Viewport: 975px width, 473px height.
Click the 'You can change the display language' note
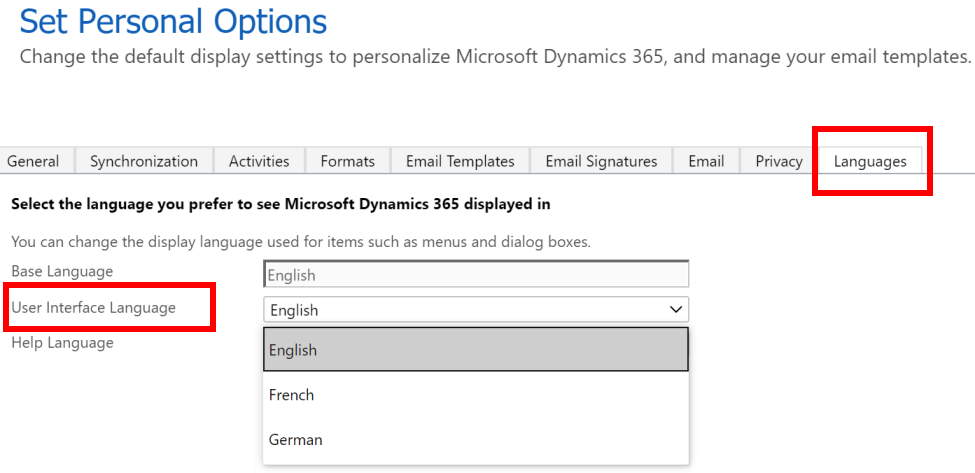(x=301, y=242)
